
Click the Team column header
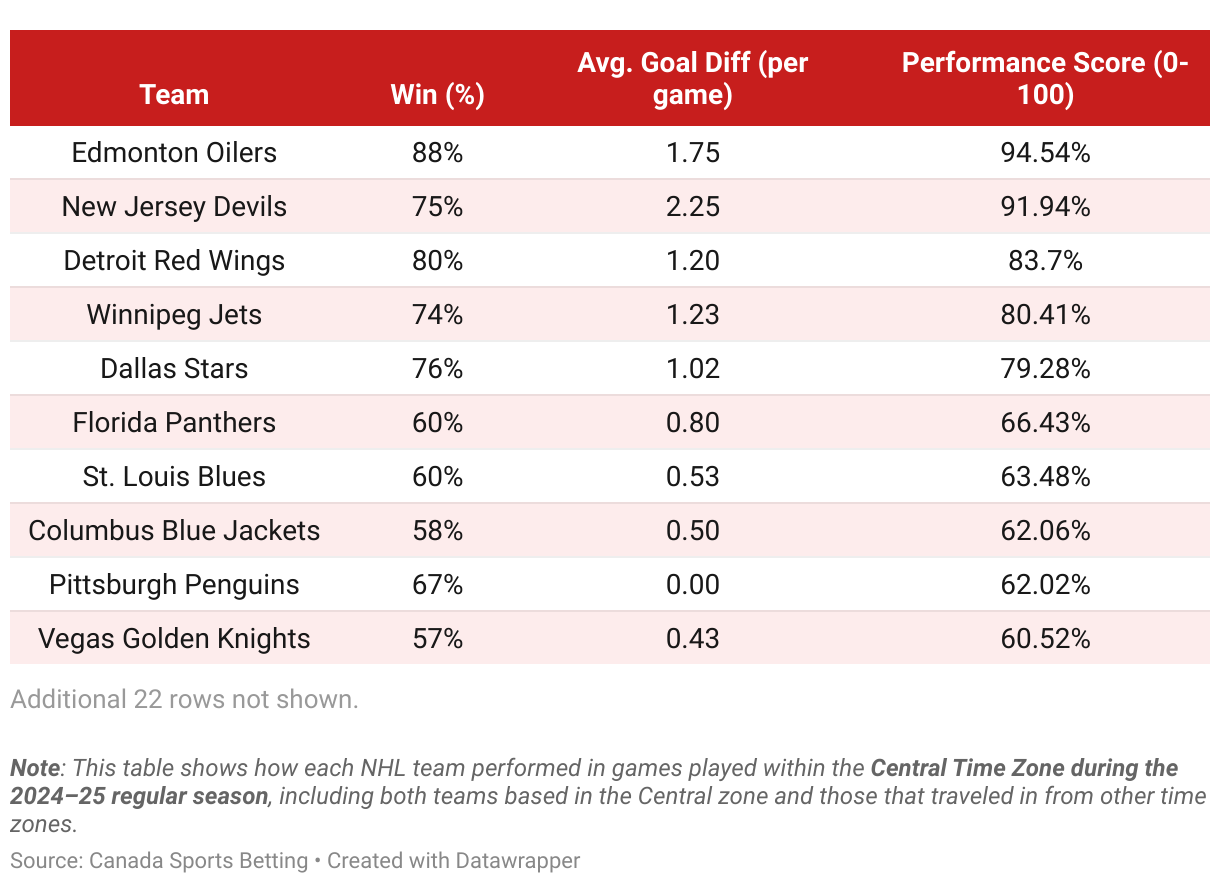[174, 95]
